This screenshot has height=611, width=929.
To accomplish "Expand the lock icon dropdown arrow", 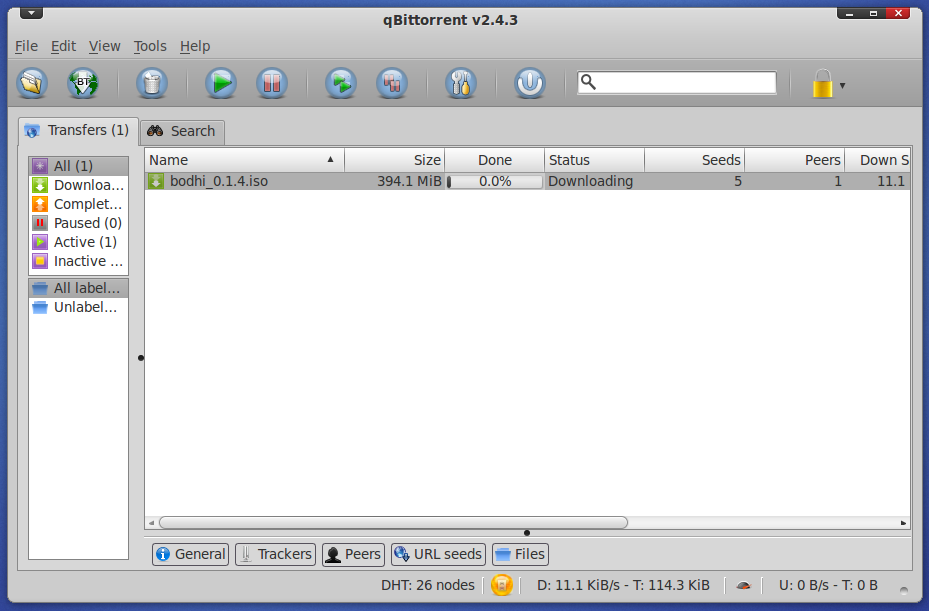I will [x=842, y=85].
